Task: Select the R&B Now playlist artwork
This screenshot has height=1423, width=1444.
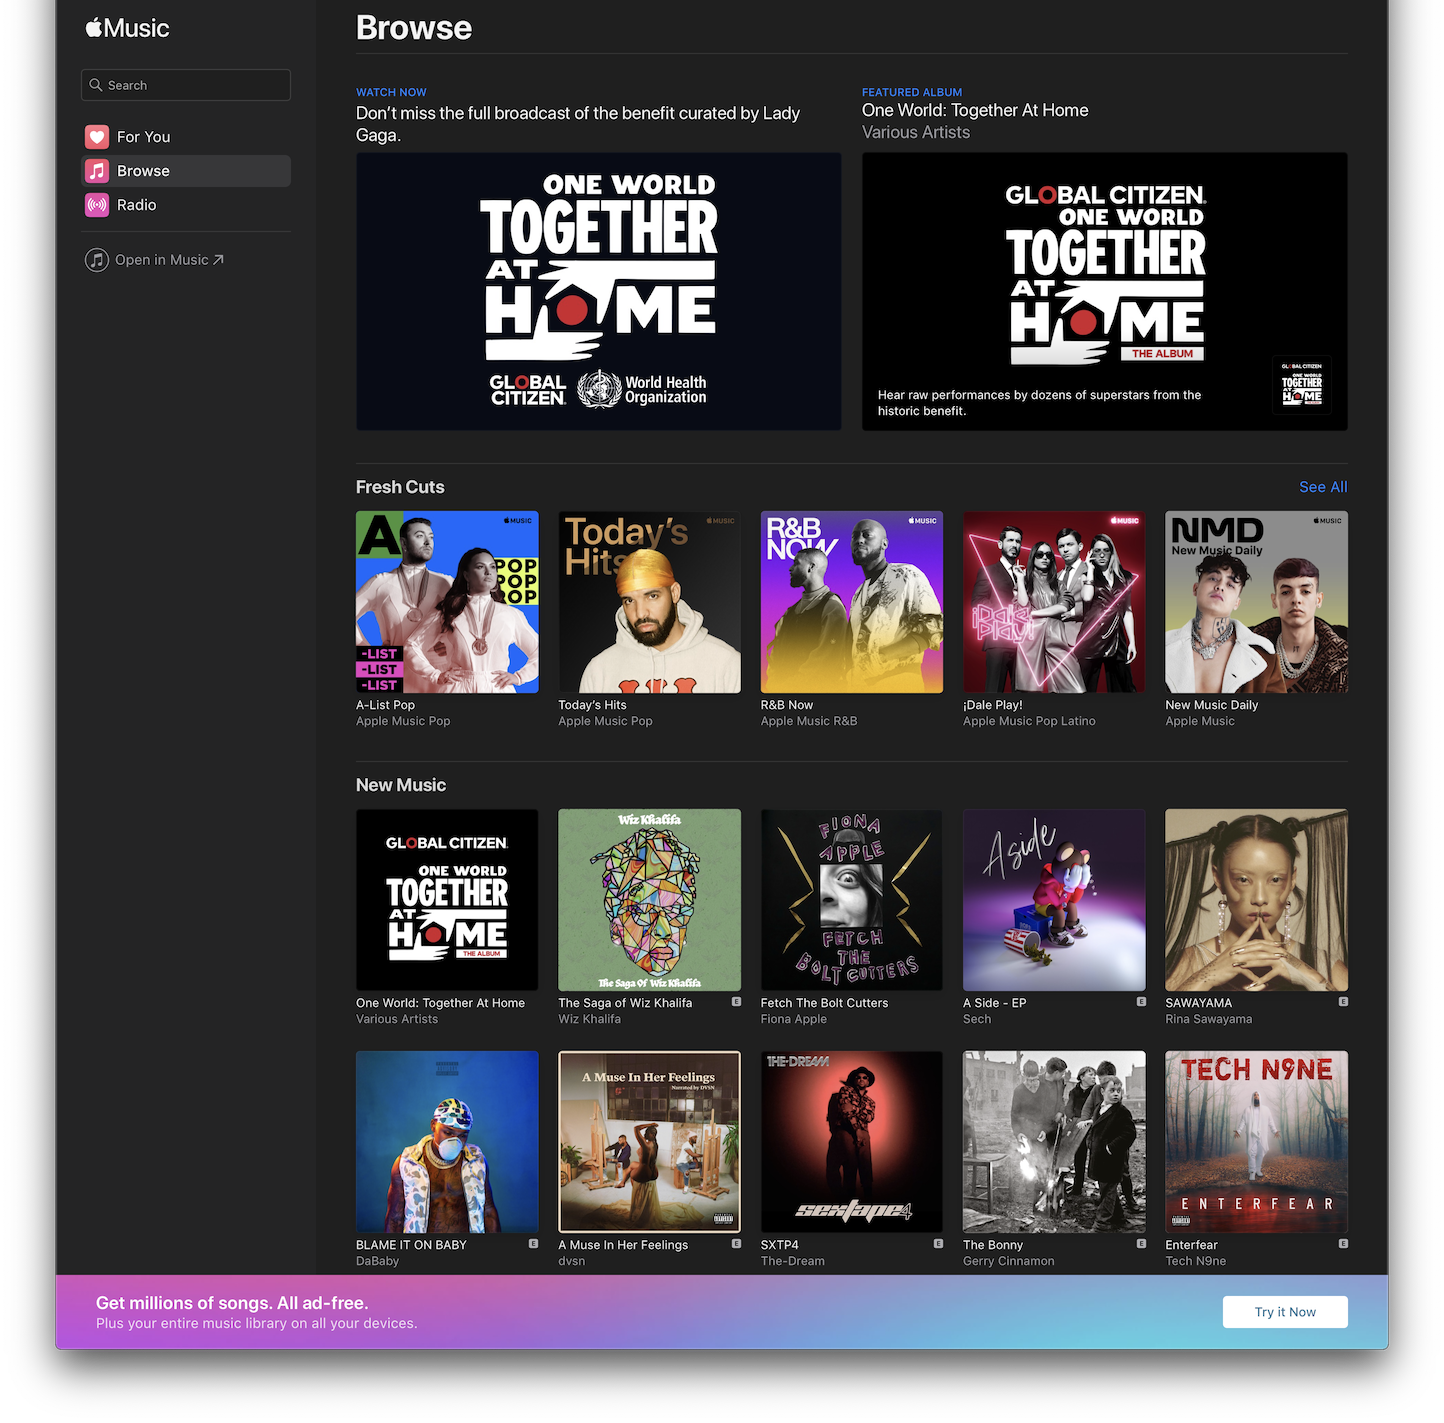Action: (x=851, y=602)
